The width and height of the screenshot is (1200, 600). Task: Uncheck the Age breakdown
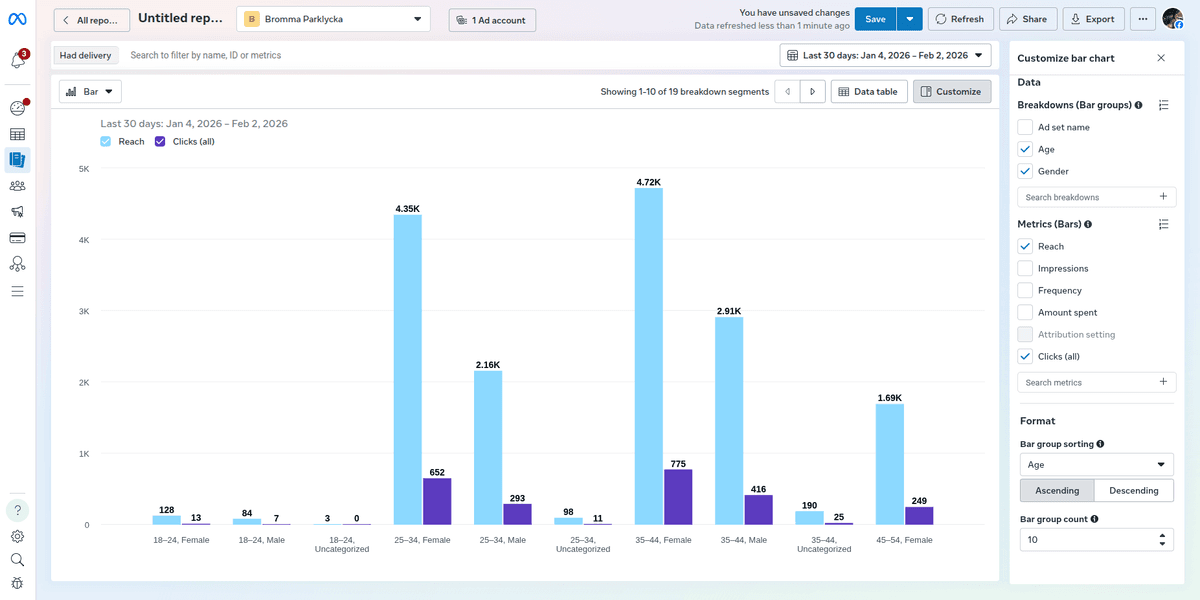click(x=1025, y=149)
